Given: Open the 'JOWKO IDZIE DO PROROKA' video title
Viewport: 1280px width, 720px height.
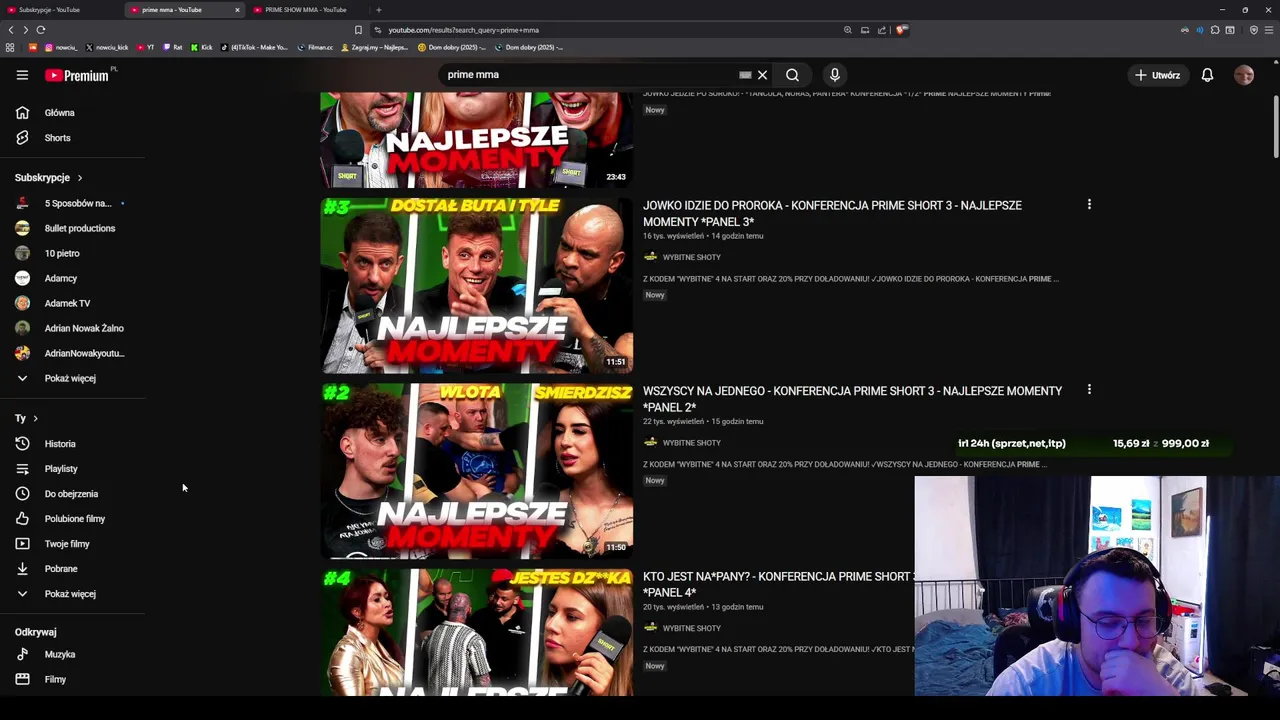Looking at the screenshot, I should coord(832,213).
